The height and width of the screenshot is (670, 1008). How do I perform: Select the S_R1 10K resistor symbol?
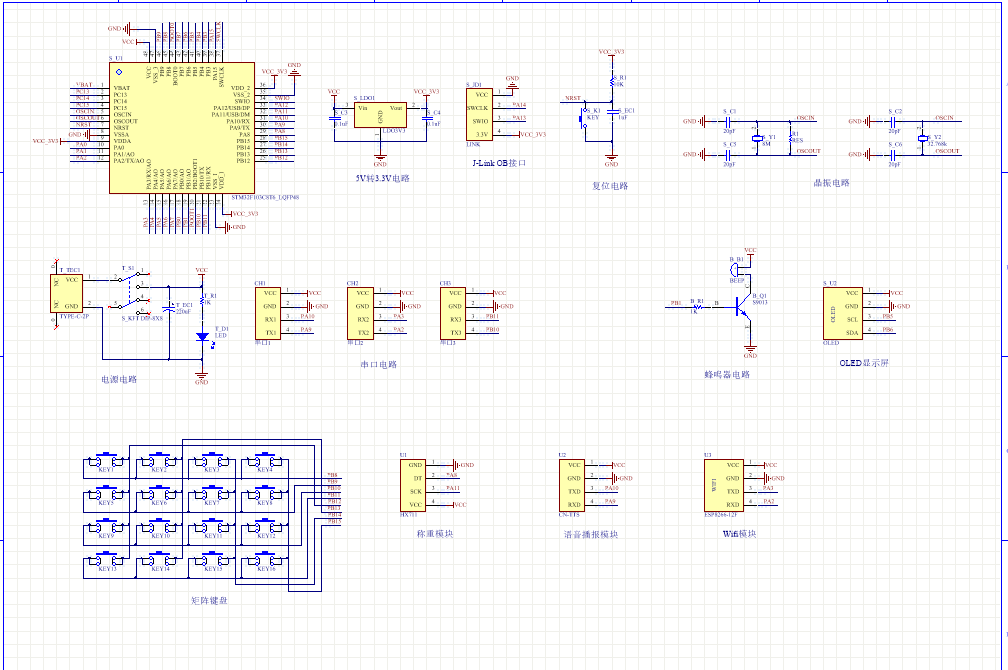(612, 82)
